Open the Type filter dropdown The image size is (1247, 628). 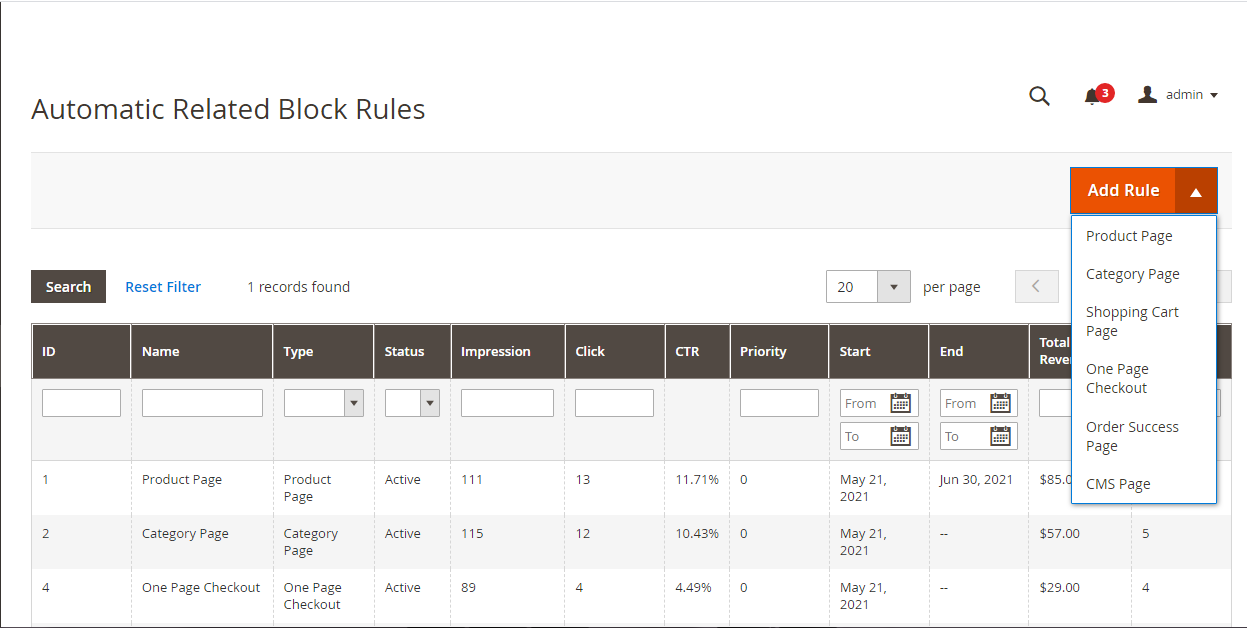coord(323,403)
